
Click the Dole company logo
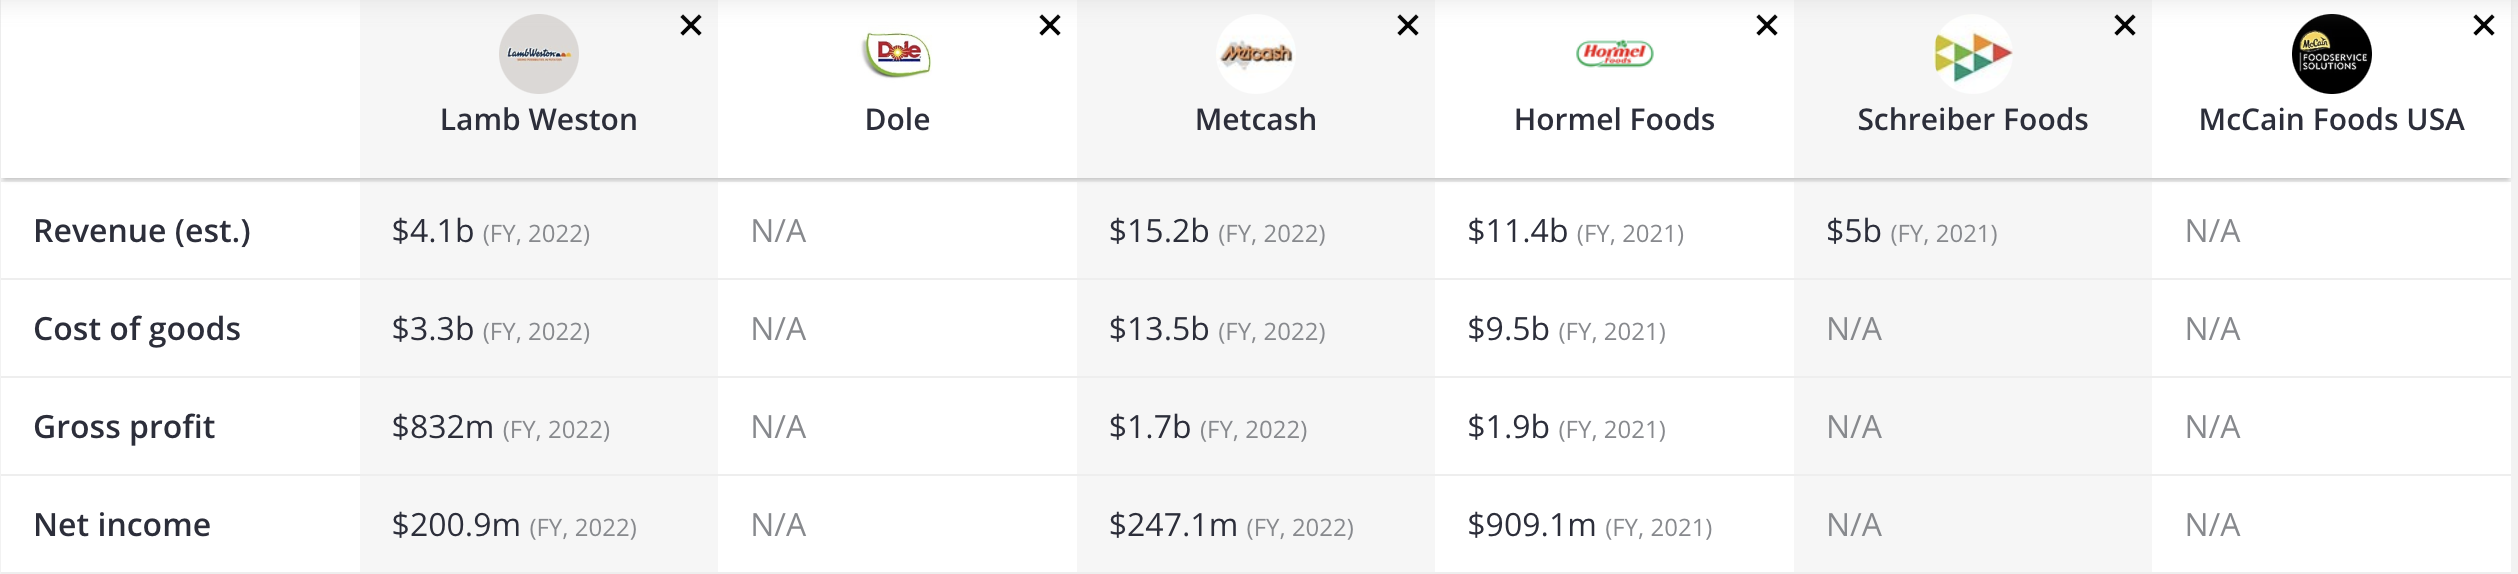click(897, 54)
